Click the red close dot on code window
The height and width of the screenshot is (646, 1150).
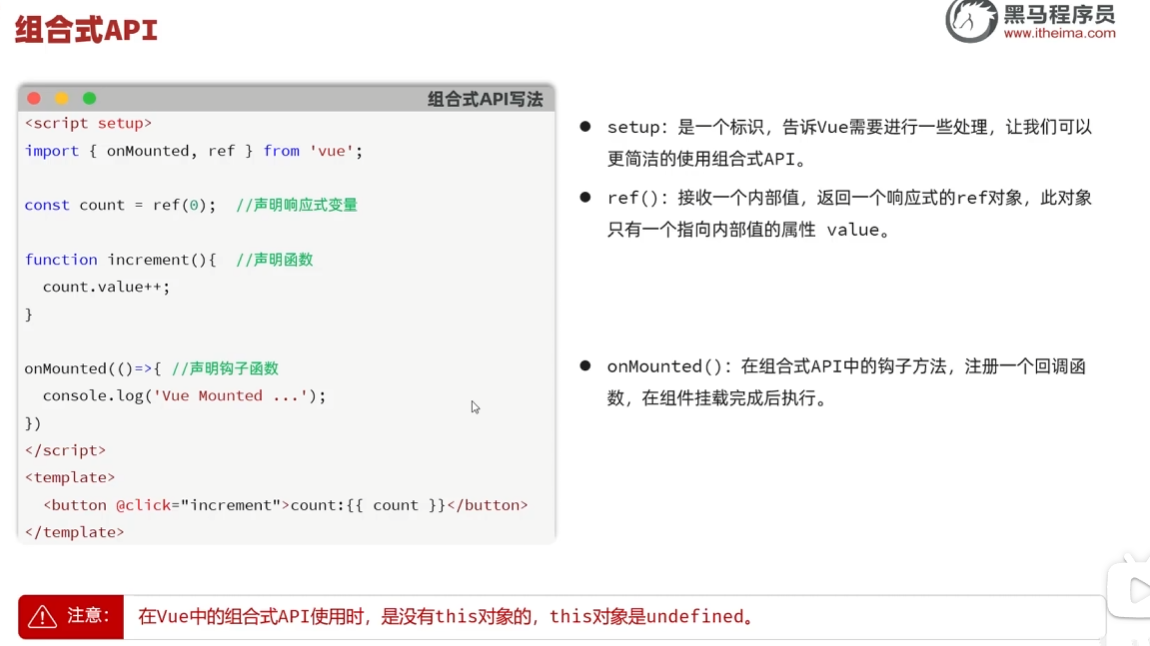tap(34, 98)
